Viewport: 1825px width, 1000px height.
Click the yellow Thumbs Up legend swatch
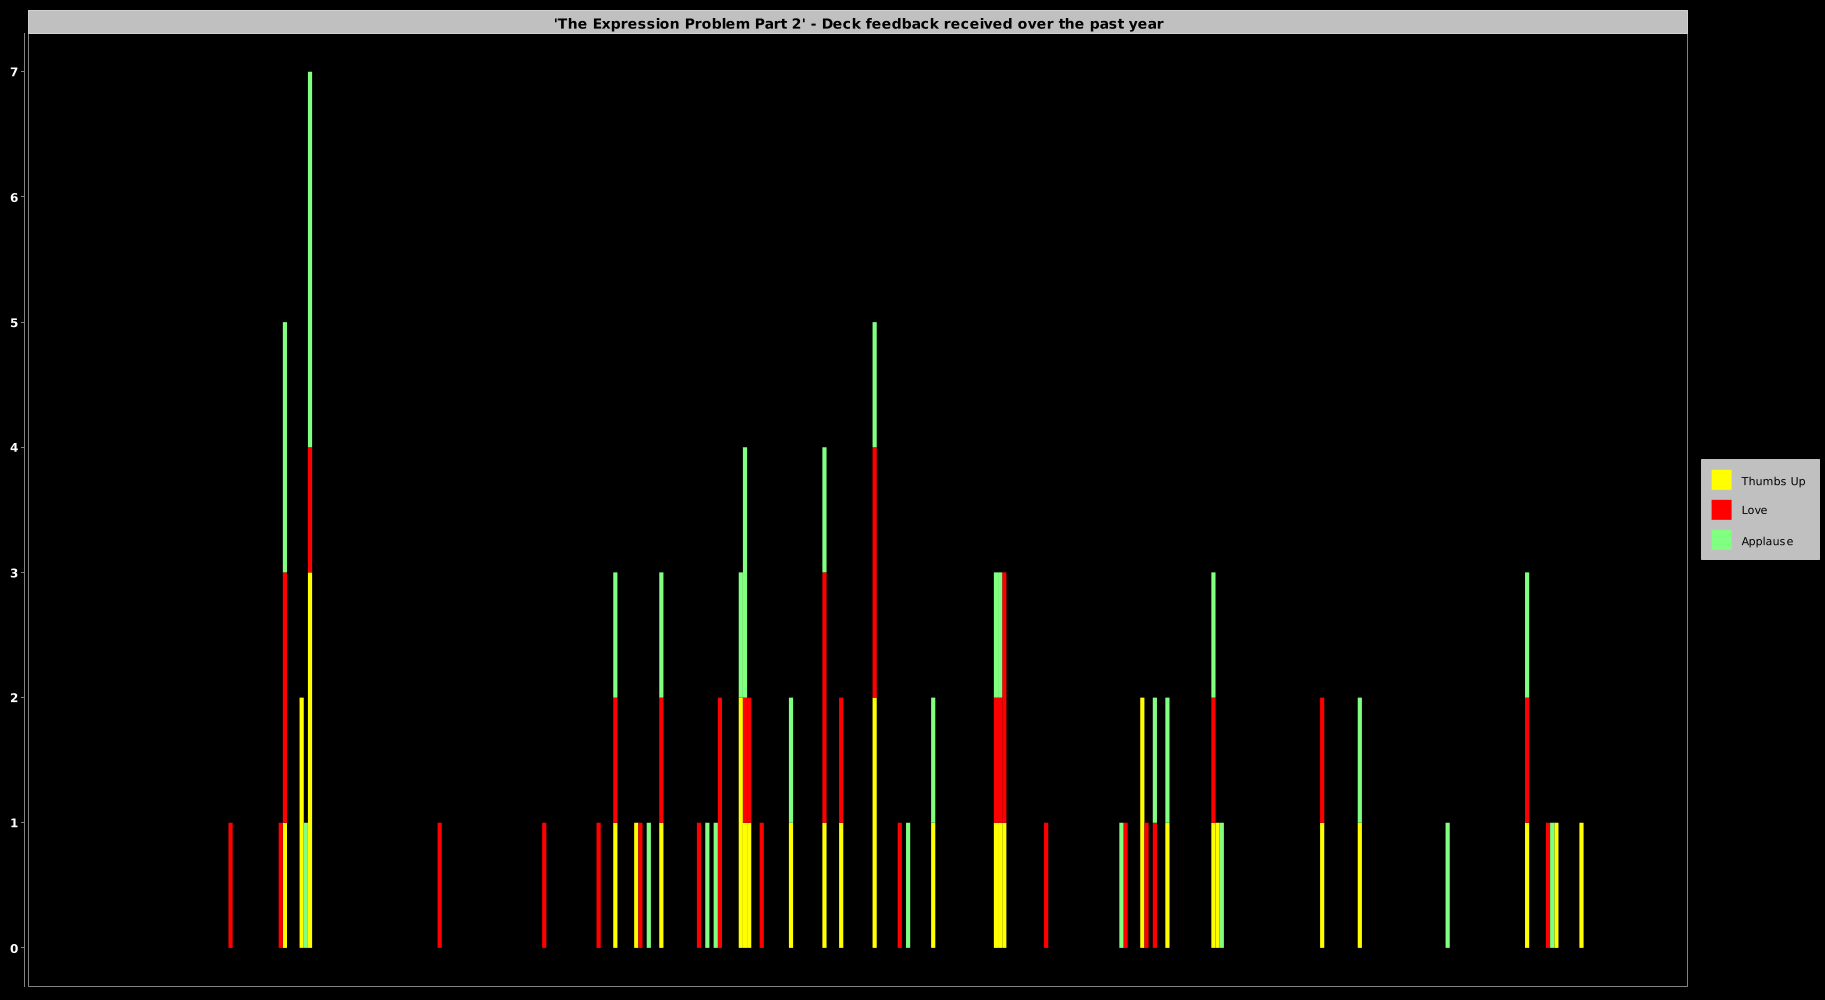click(1721, 480)
